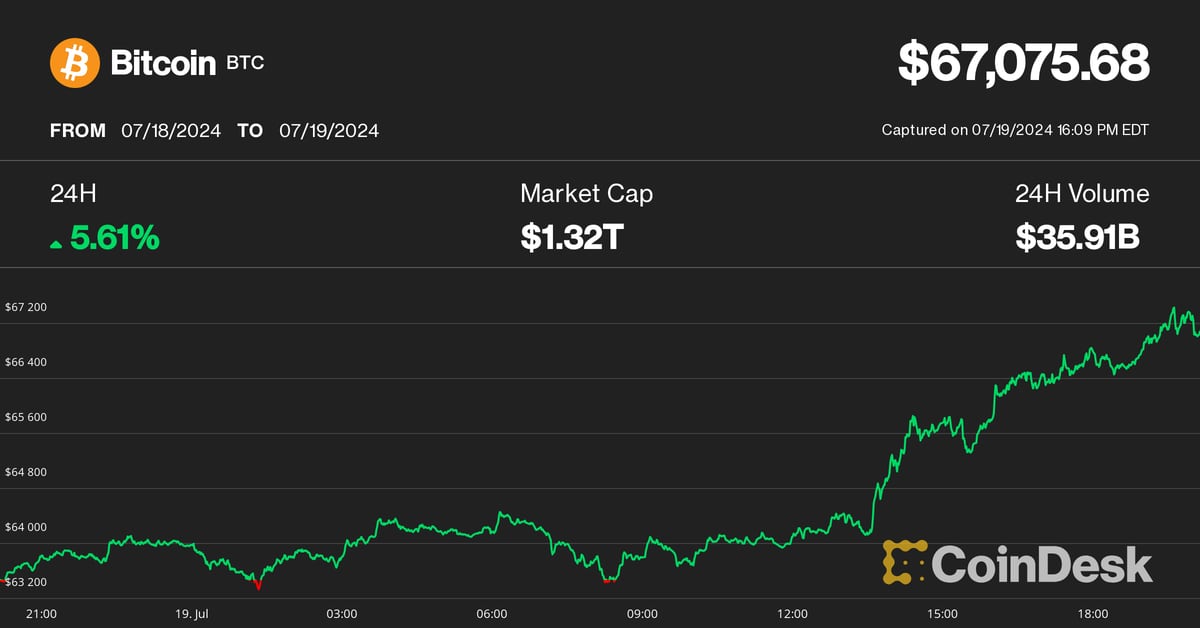Screen dimensions: 1200x628
Task: Click the yellow CoinDesk emblem icon
Action: (904, 563)
